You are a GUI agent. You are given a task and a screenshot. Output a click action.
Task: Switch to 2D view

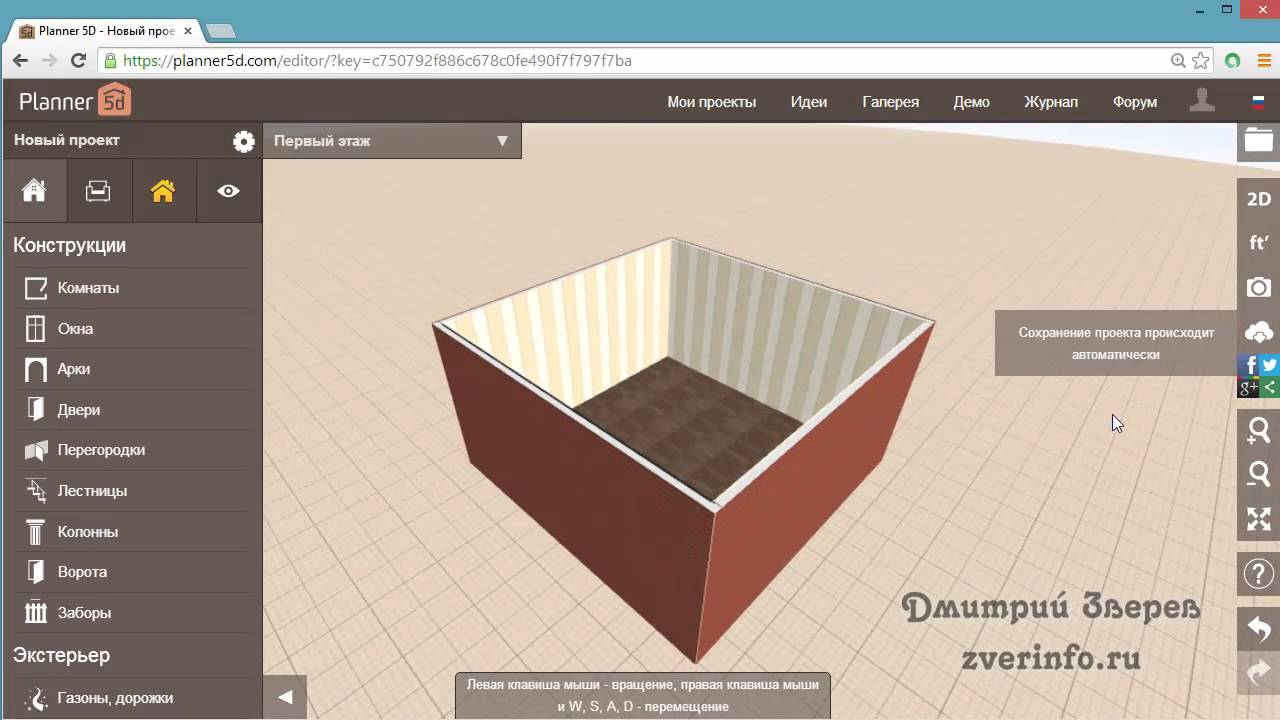1259,199
